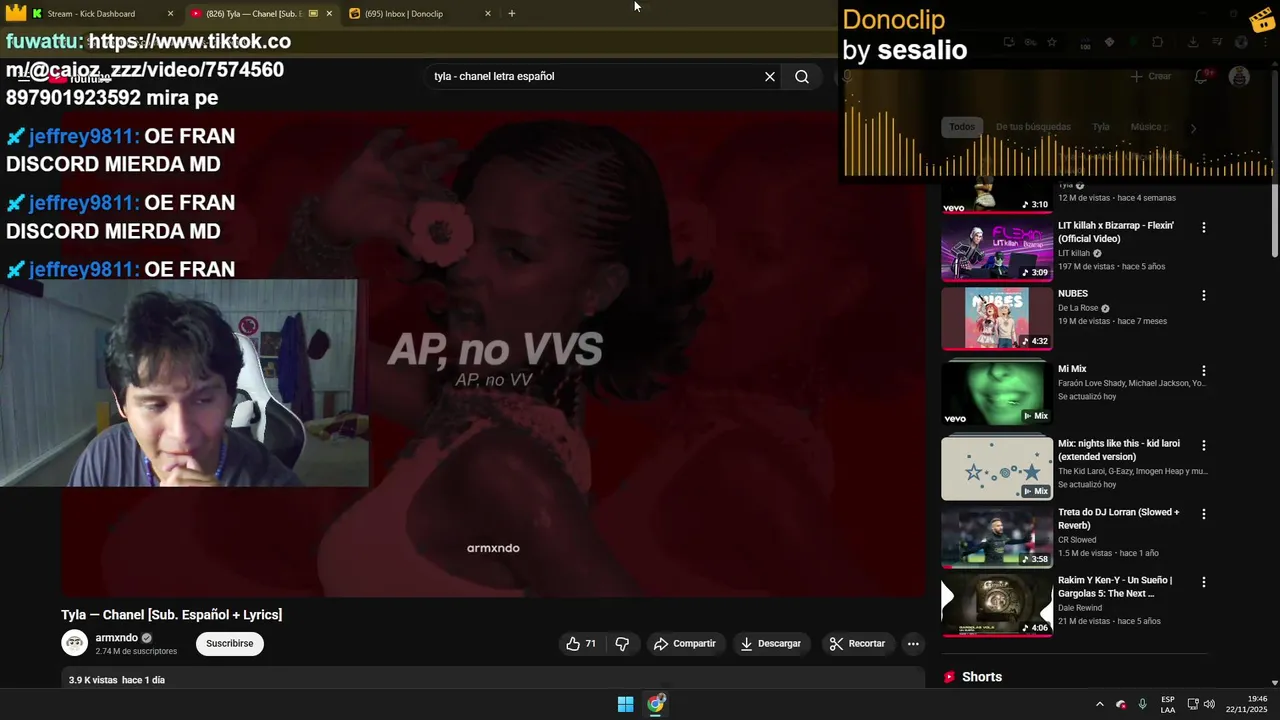Viewport: 1280px width, 720px height.
Task: Click the ESP LAA language indicator
Action: coord(1167,704)
